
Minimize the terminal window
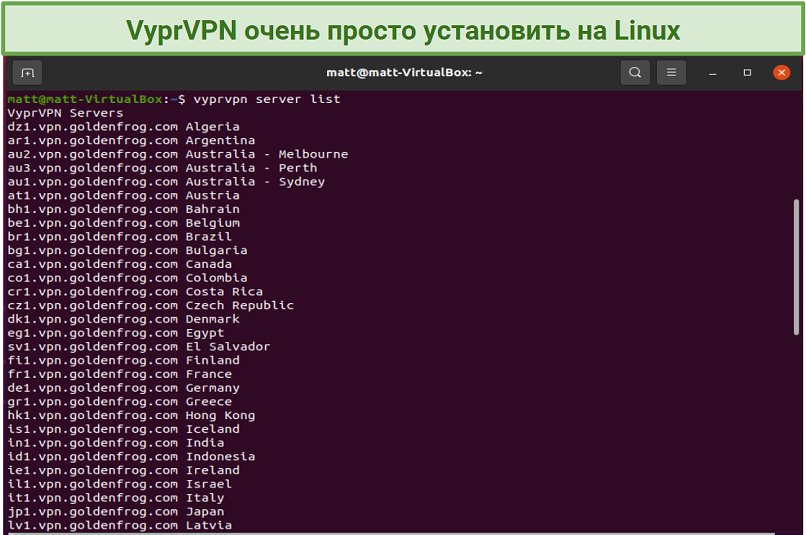coord(712,73)
